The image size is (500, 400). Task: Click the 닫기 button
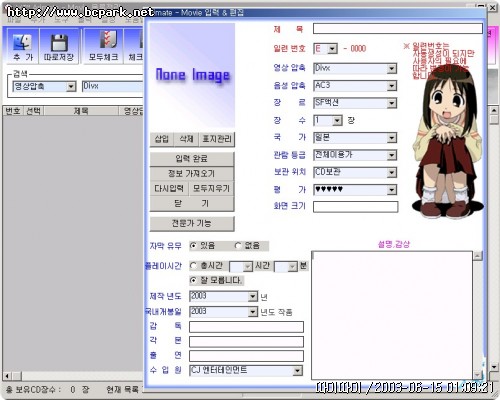192,204
